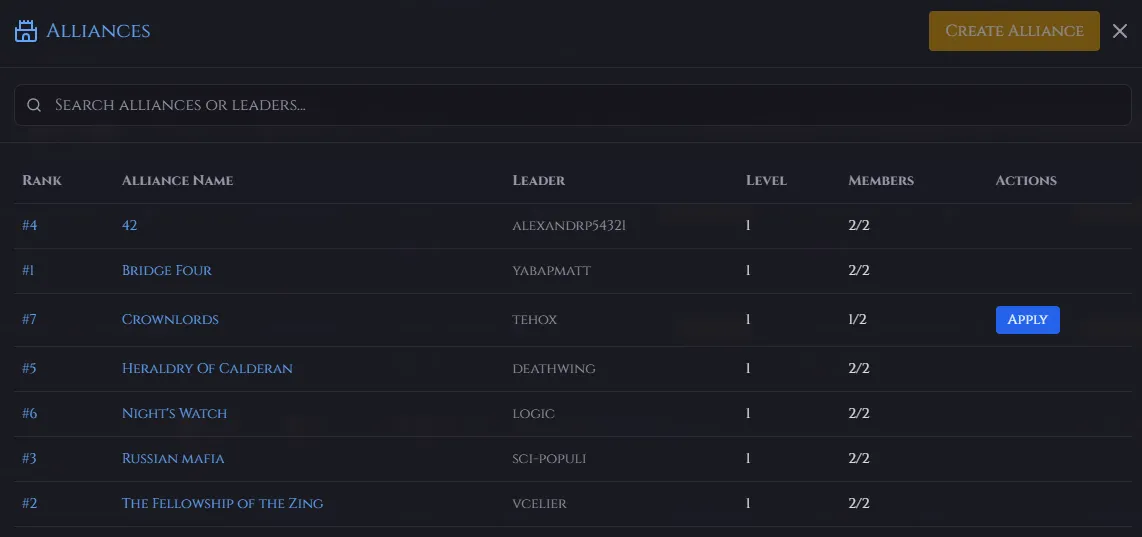
Task: Open the Night's Watch alliance
Action: coord(174,413)
